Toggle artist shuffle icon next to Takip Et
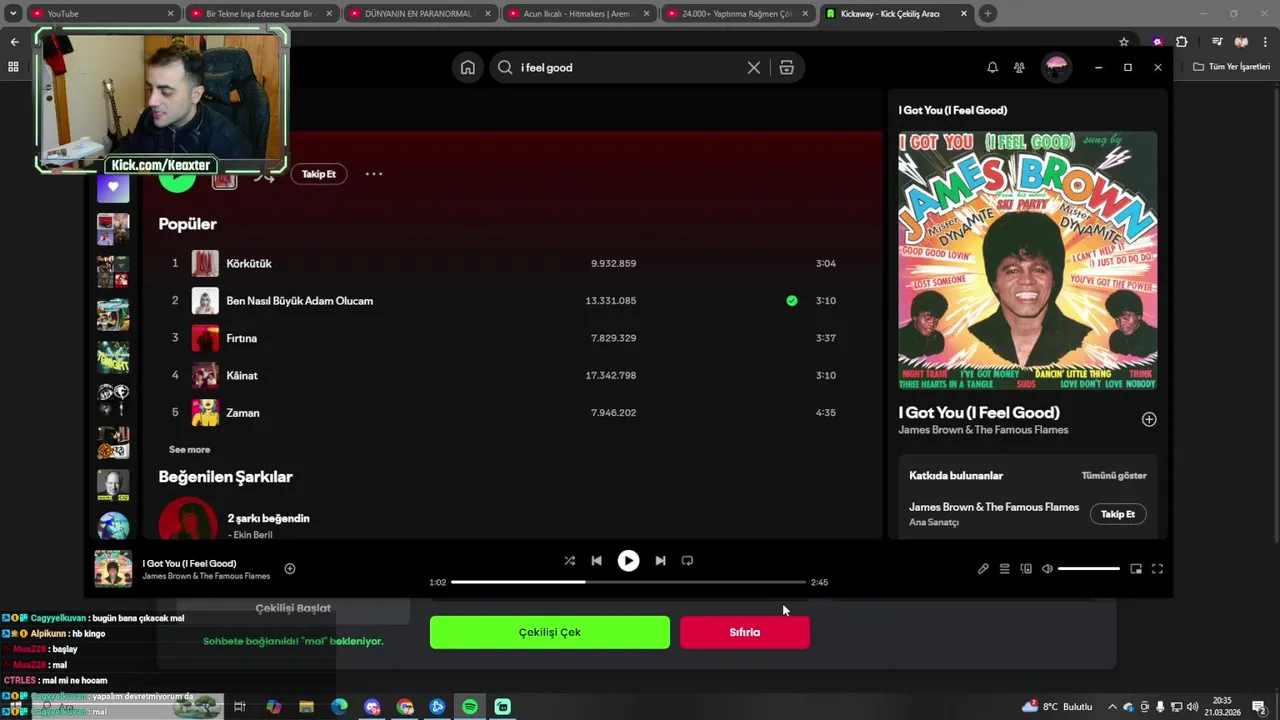The width and height of the screenshot is (1280, 720). [264, 177]
